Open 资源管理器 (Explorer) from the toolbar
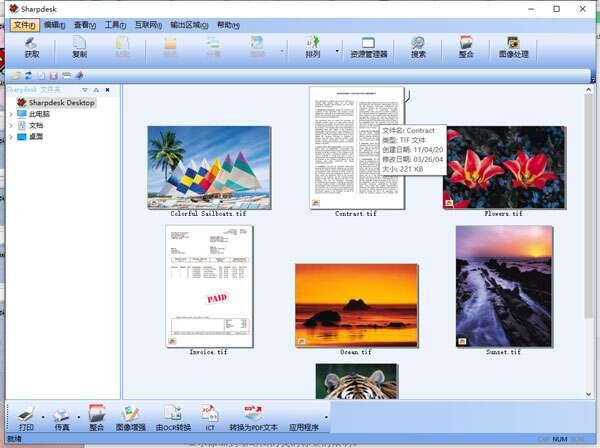The height and width of the screenshot is (448, 600). 368,46
